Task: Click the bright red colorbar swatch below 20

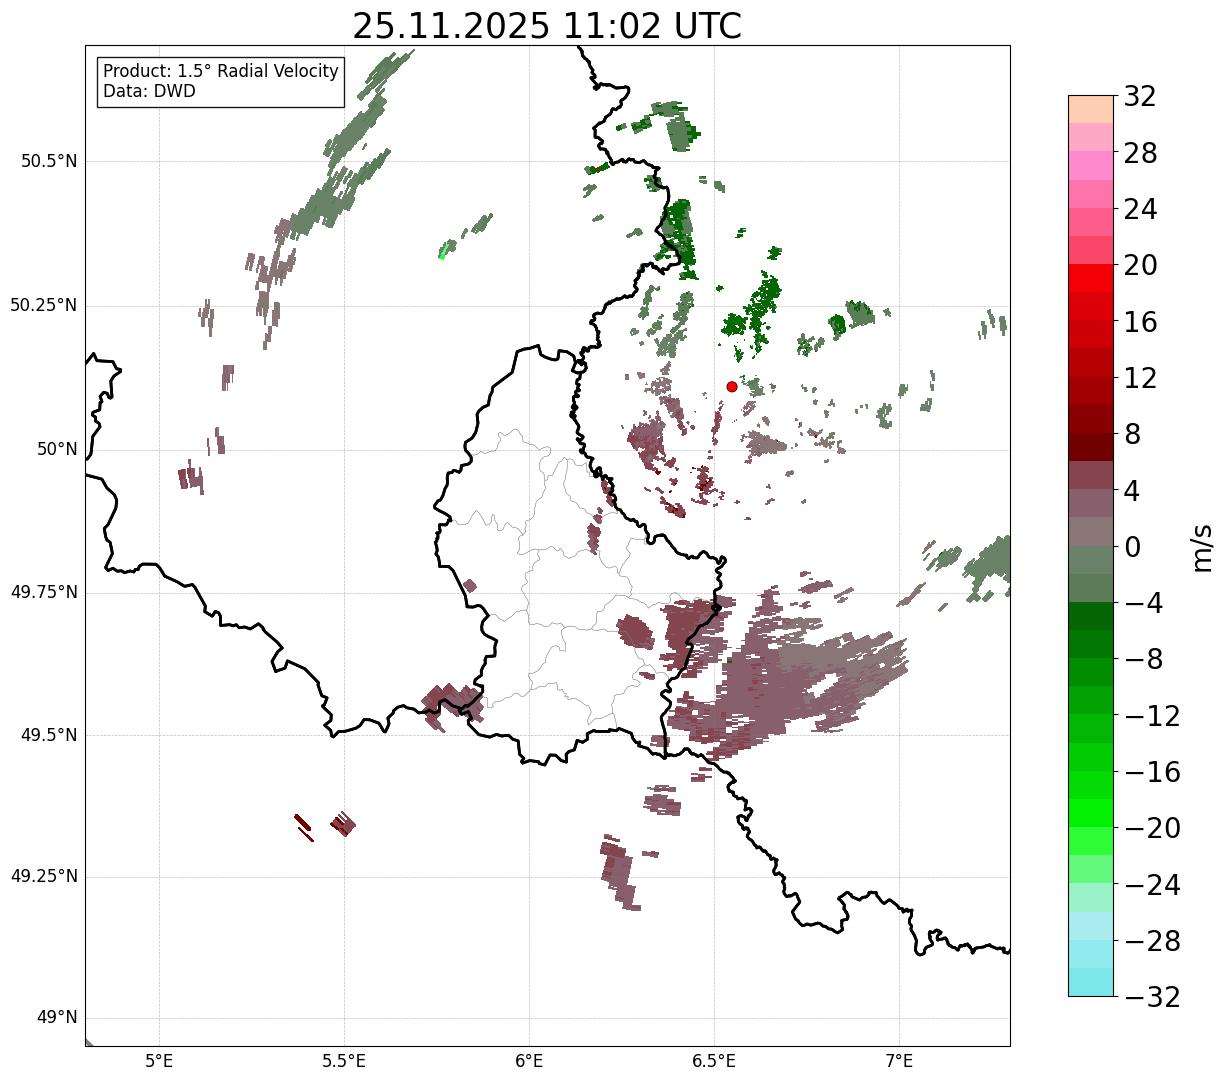Action: click(1091, 278)
